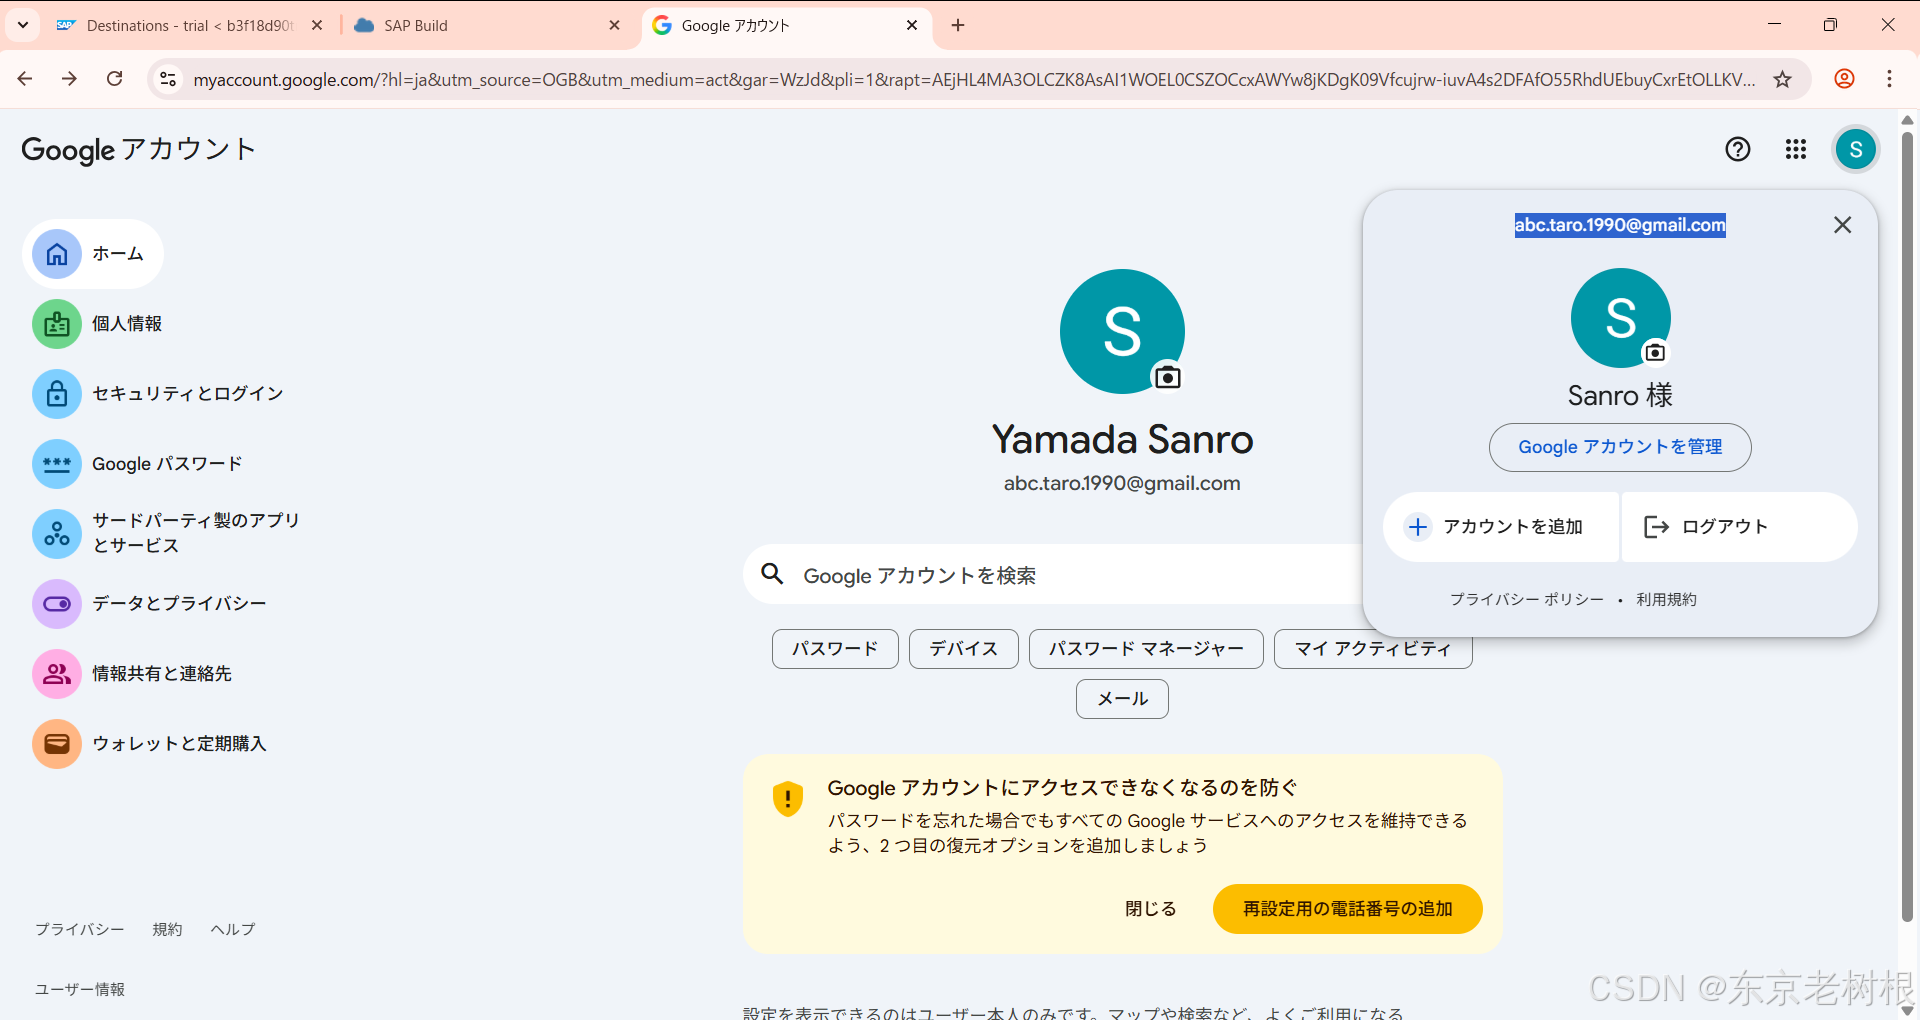The width and height of the screenshot is (1920, 1020).
Task: Dismiss the warning with 閉じる
Action: [1151, 909]
